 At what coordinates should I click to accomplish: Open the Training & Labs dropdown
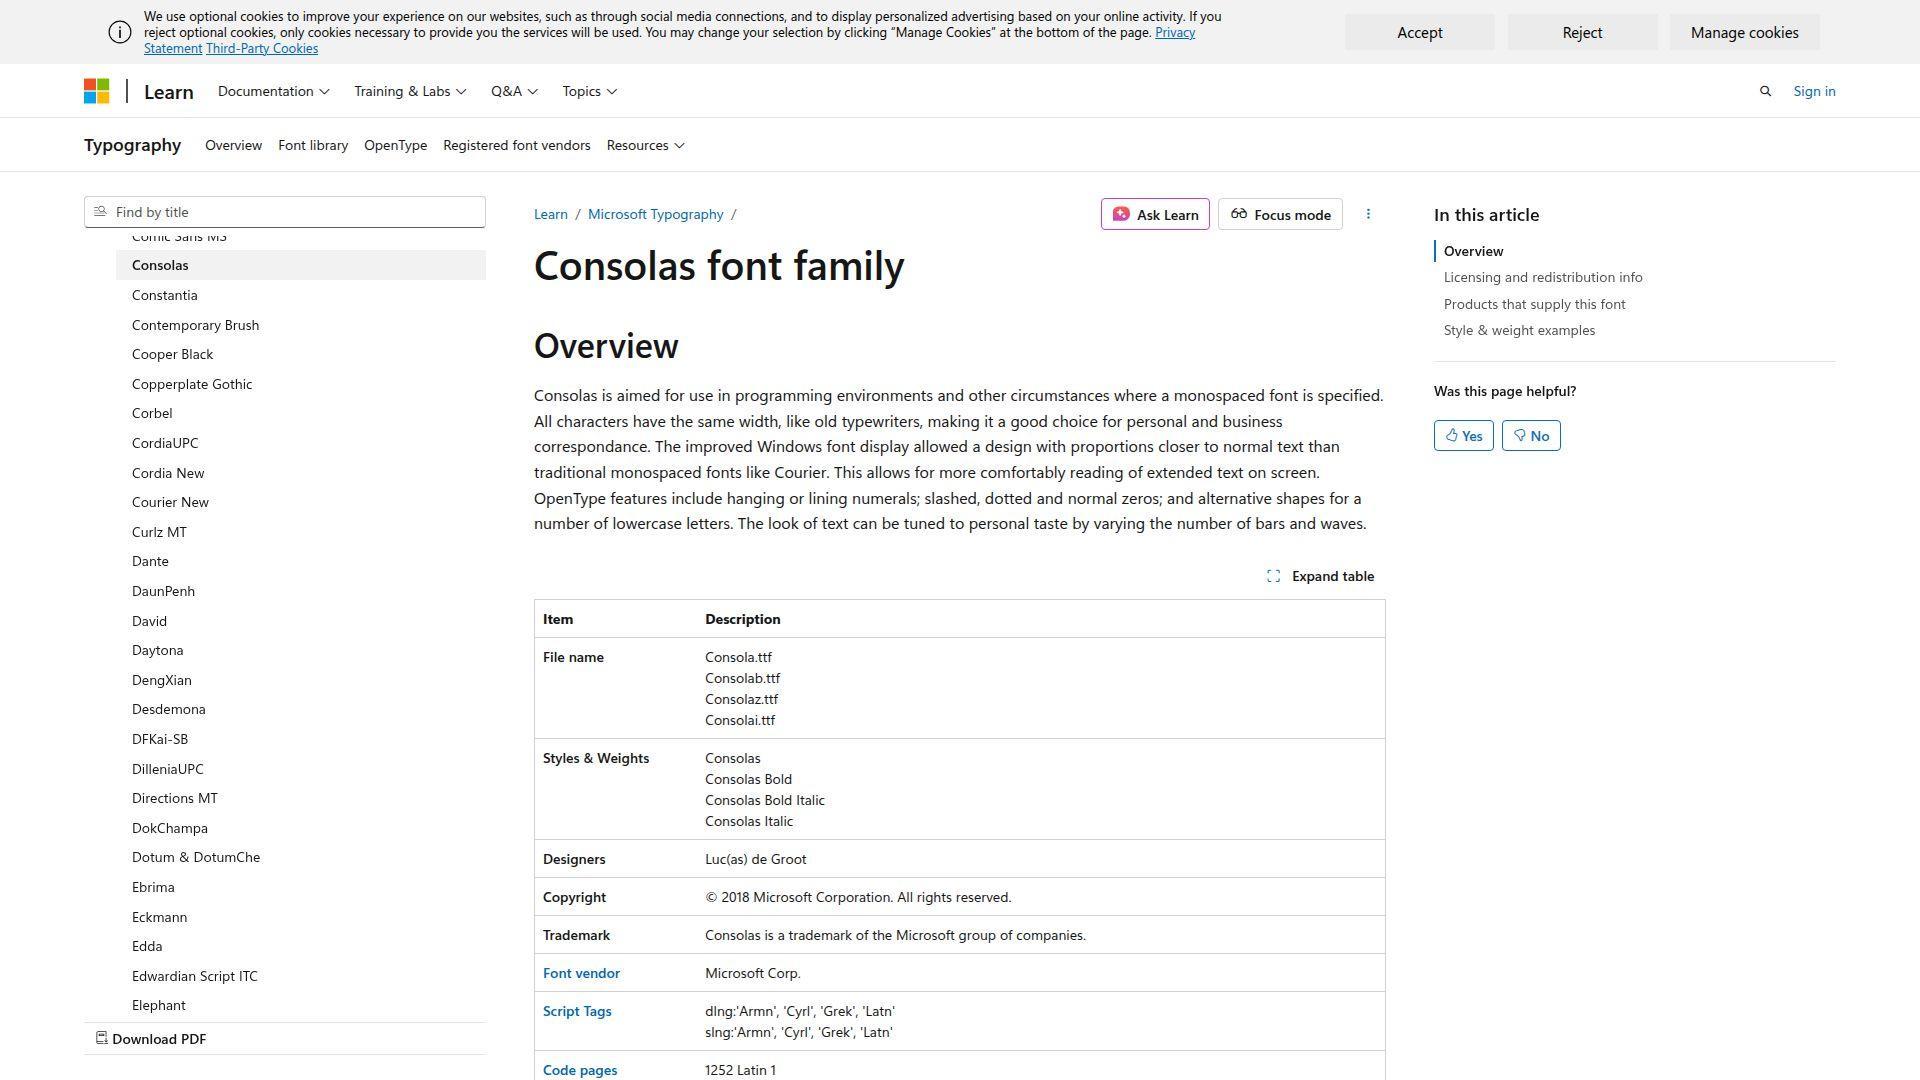pyautogui.click(x=410, y=91)
